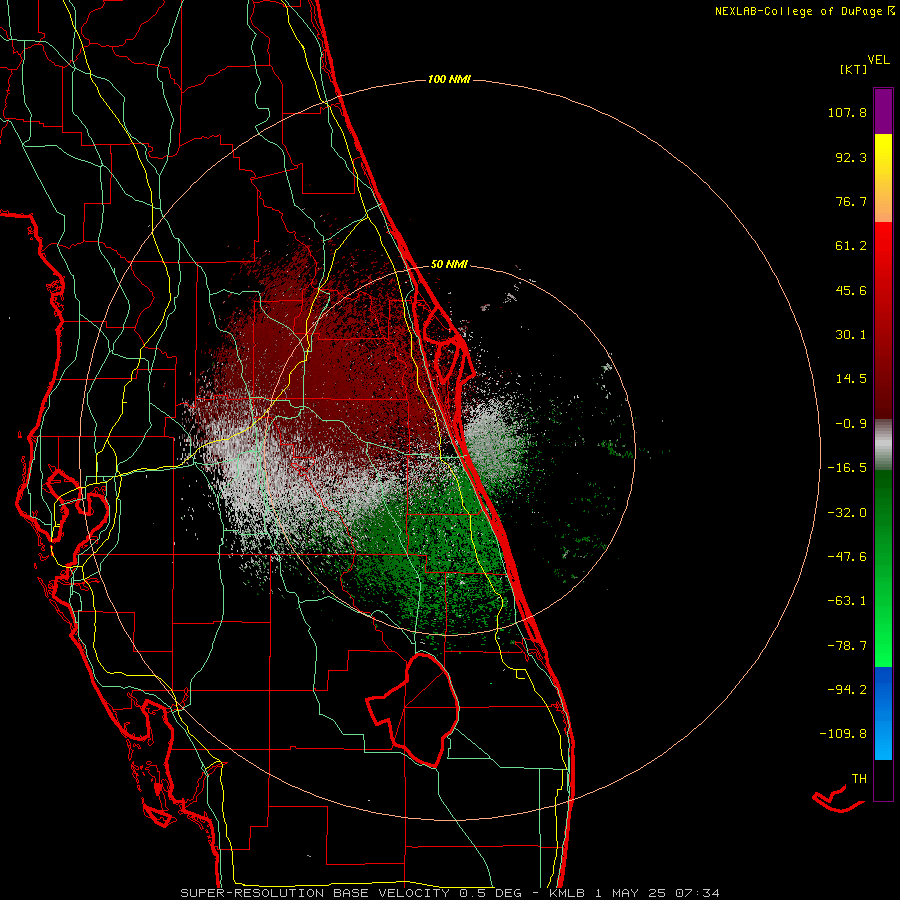
Task: Select the -16.5 velocity scale label
Action: coord(847,468)
